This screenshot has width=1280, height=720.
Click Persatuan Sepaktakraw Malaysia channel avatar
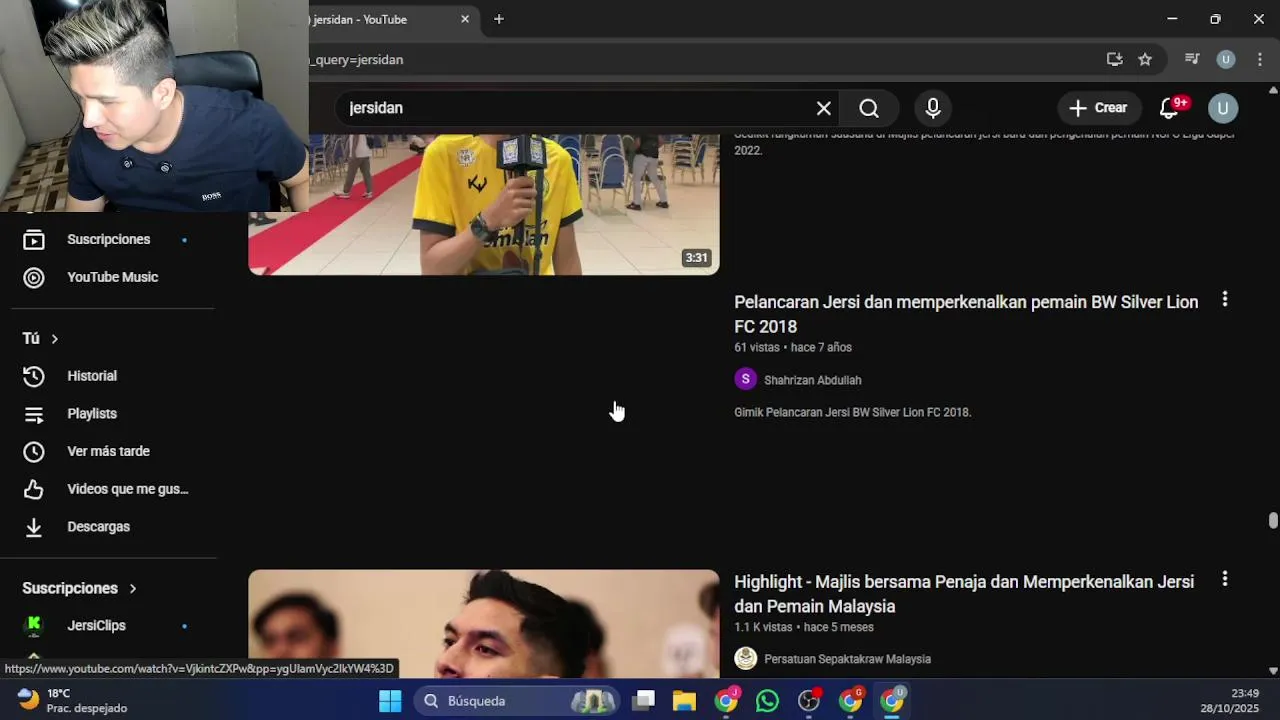coord(745,658)
